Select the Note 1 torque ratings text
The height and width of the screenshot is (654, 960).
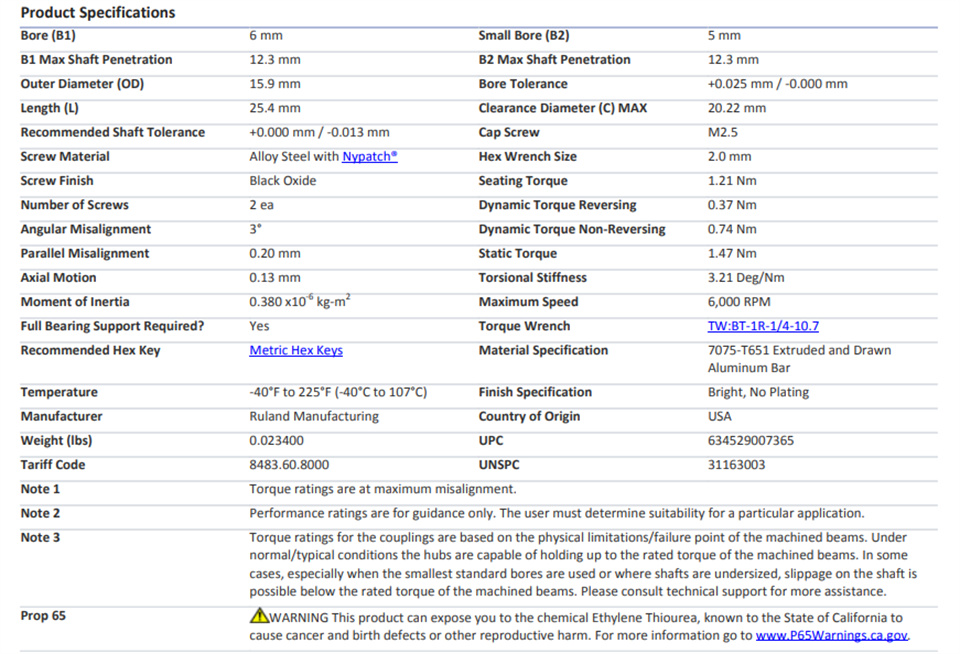[x=383, y=489]
